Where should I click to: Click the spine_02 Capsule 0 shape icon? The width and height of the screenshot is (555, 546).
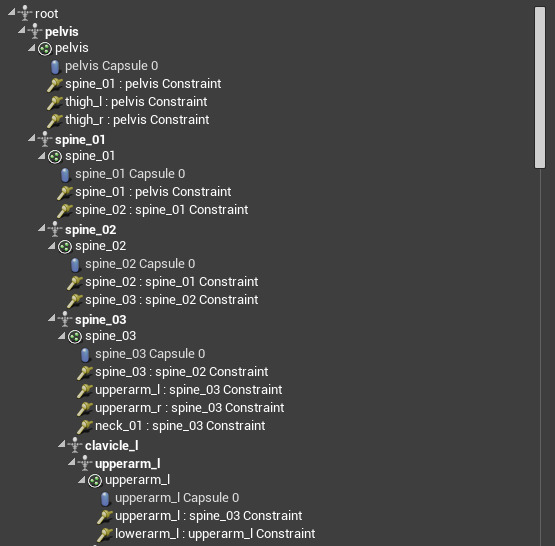pyautogui.click(x=75, y=265)
